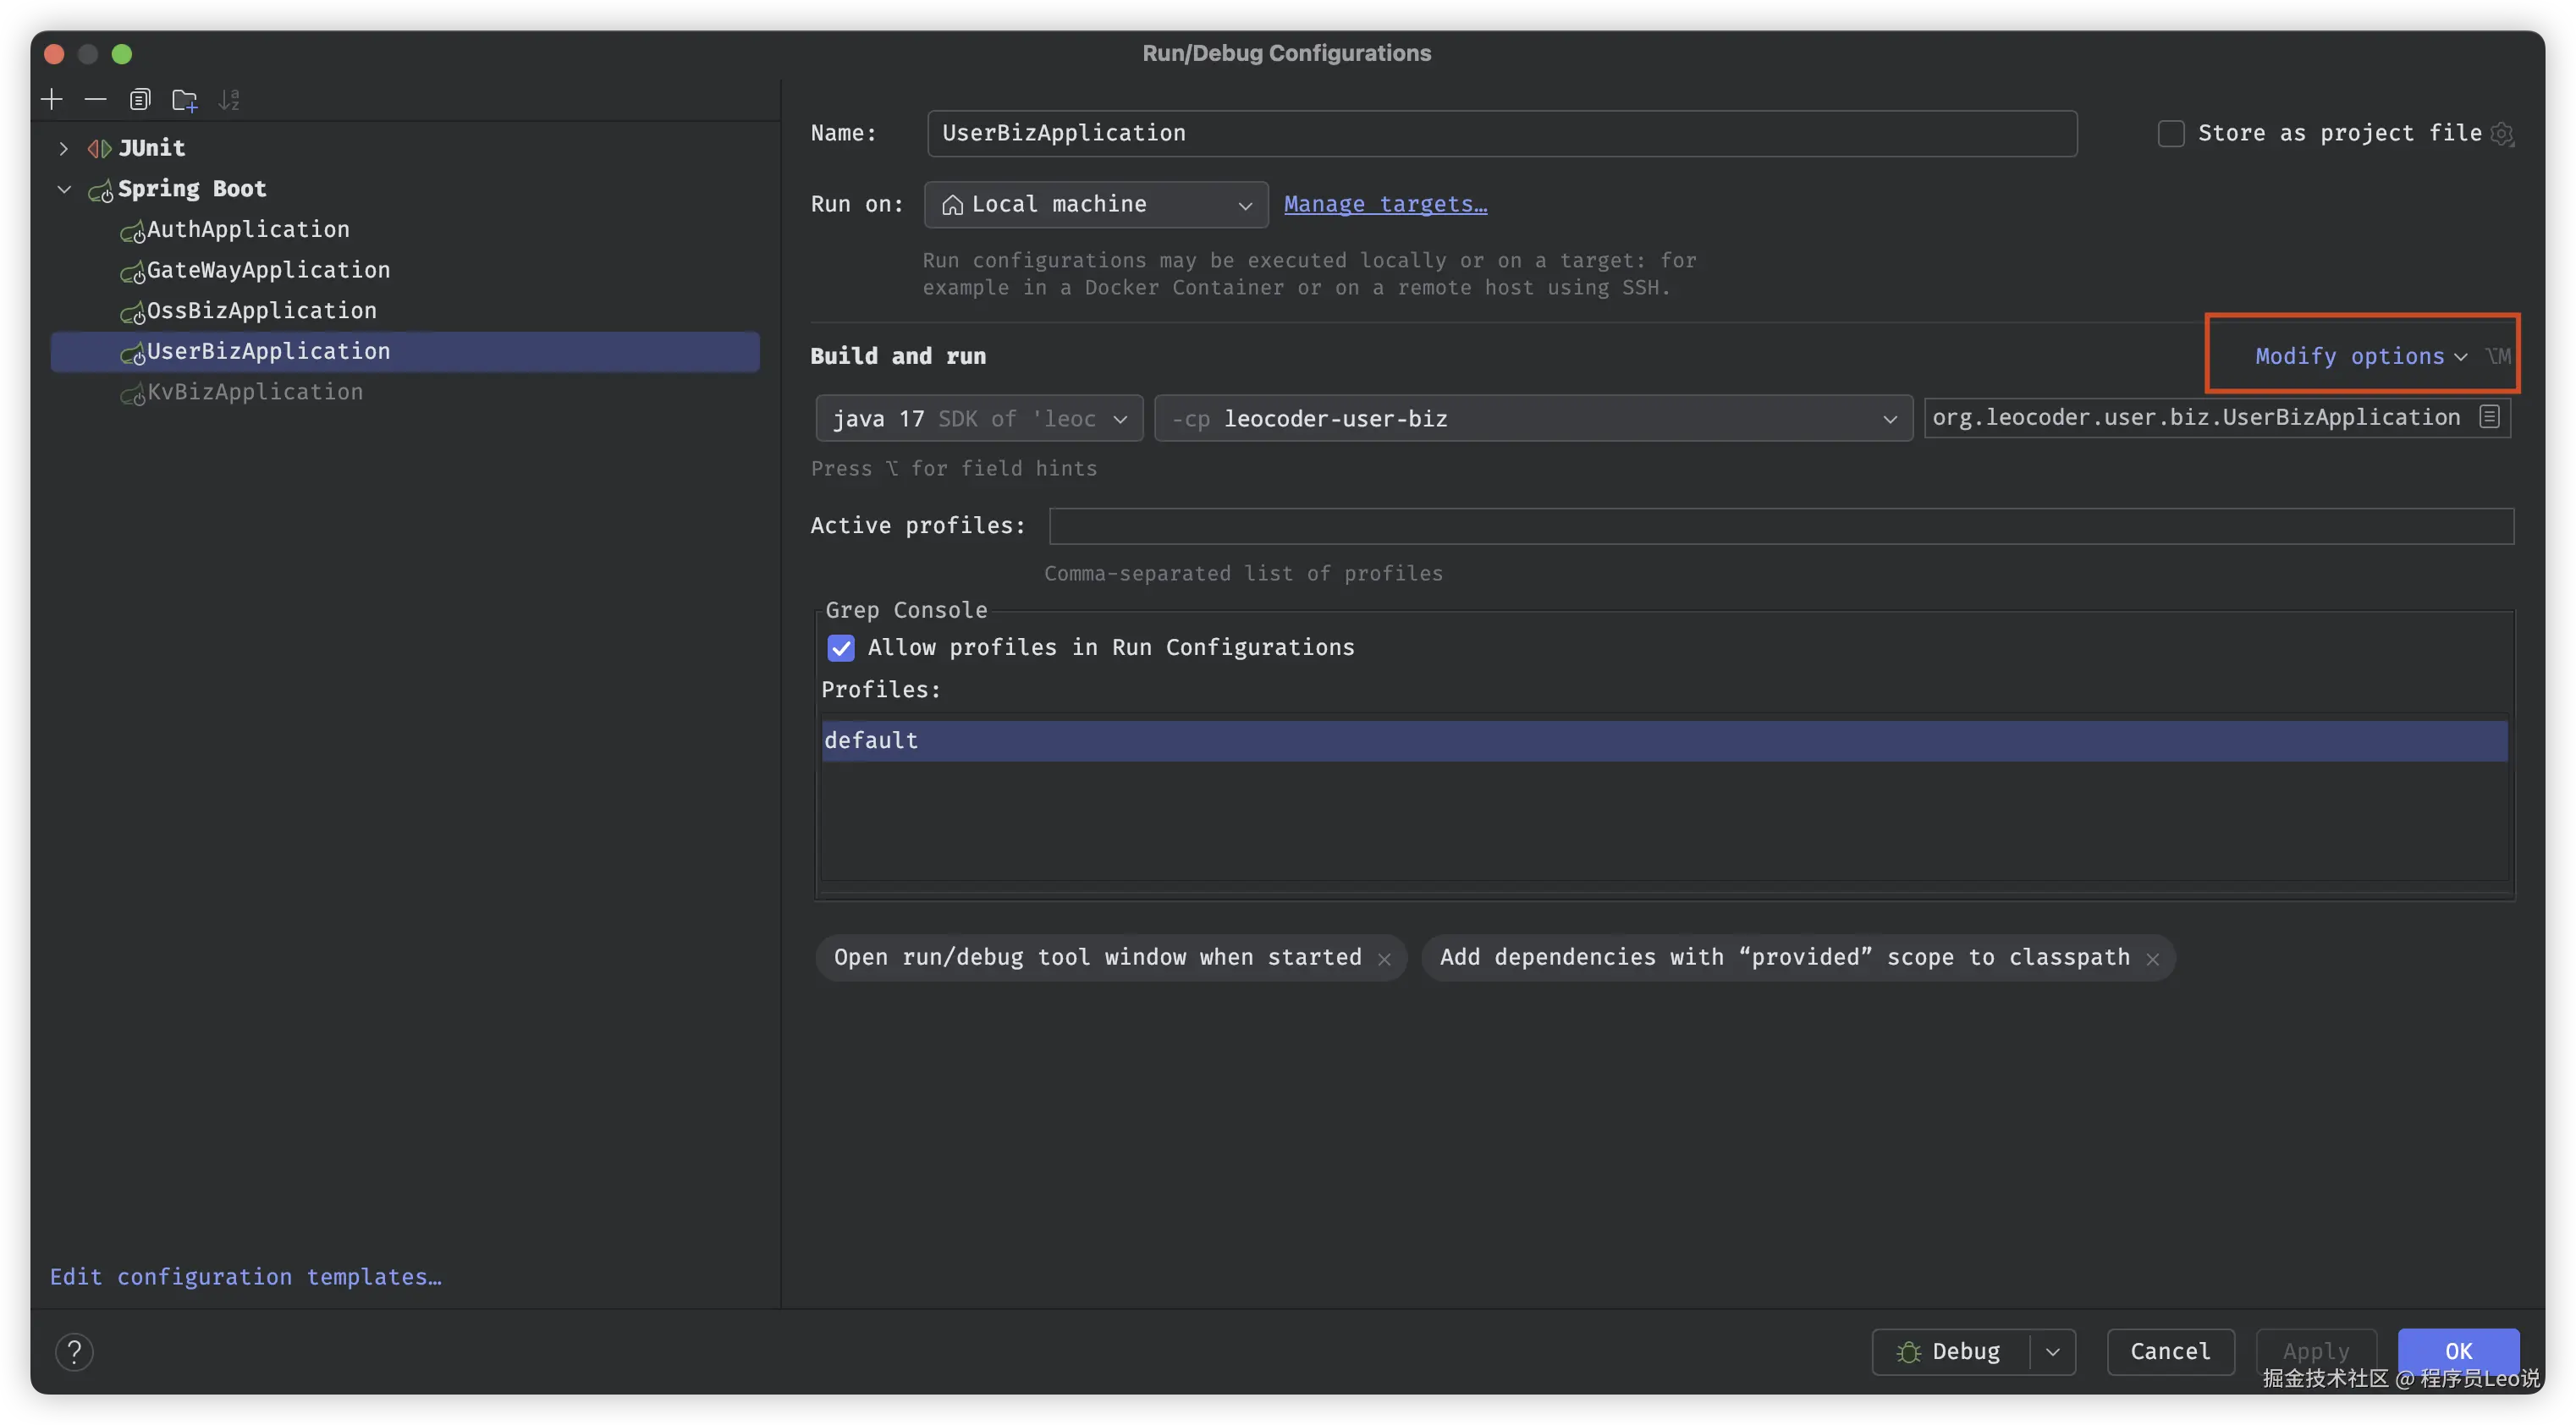Click the Copy Configuration icon
Viewport: 2576px width, 1425px height.
click(140, 99)
